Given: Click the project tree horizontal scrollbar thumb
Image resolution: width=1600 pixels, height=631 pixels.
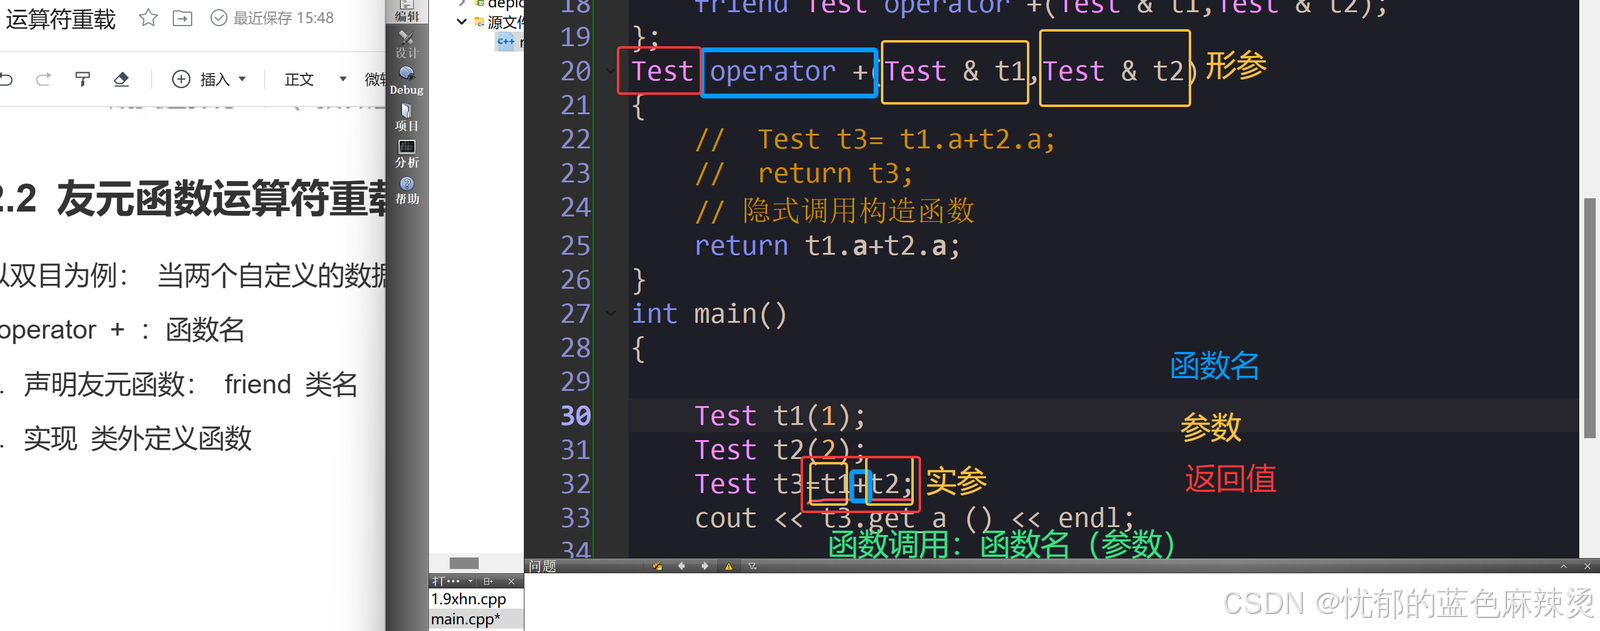Looking at the screenshot, I should click(464, 563).
